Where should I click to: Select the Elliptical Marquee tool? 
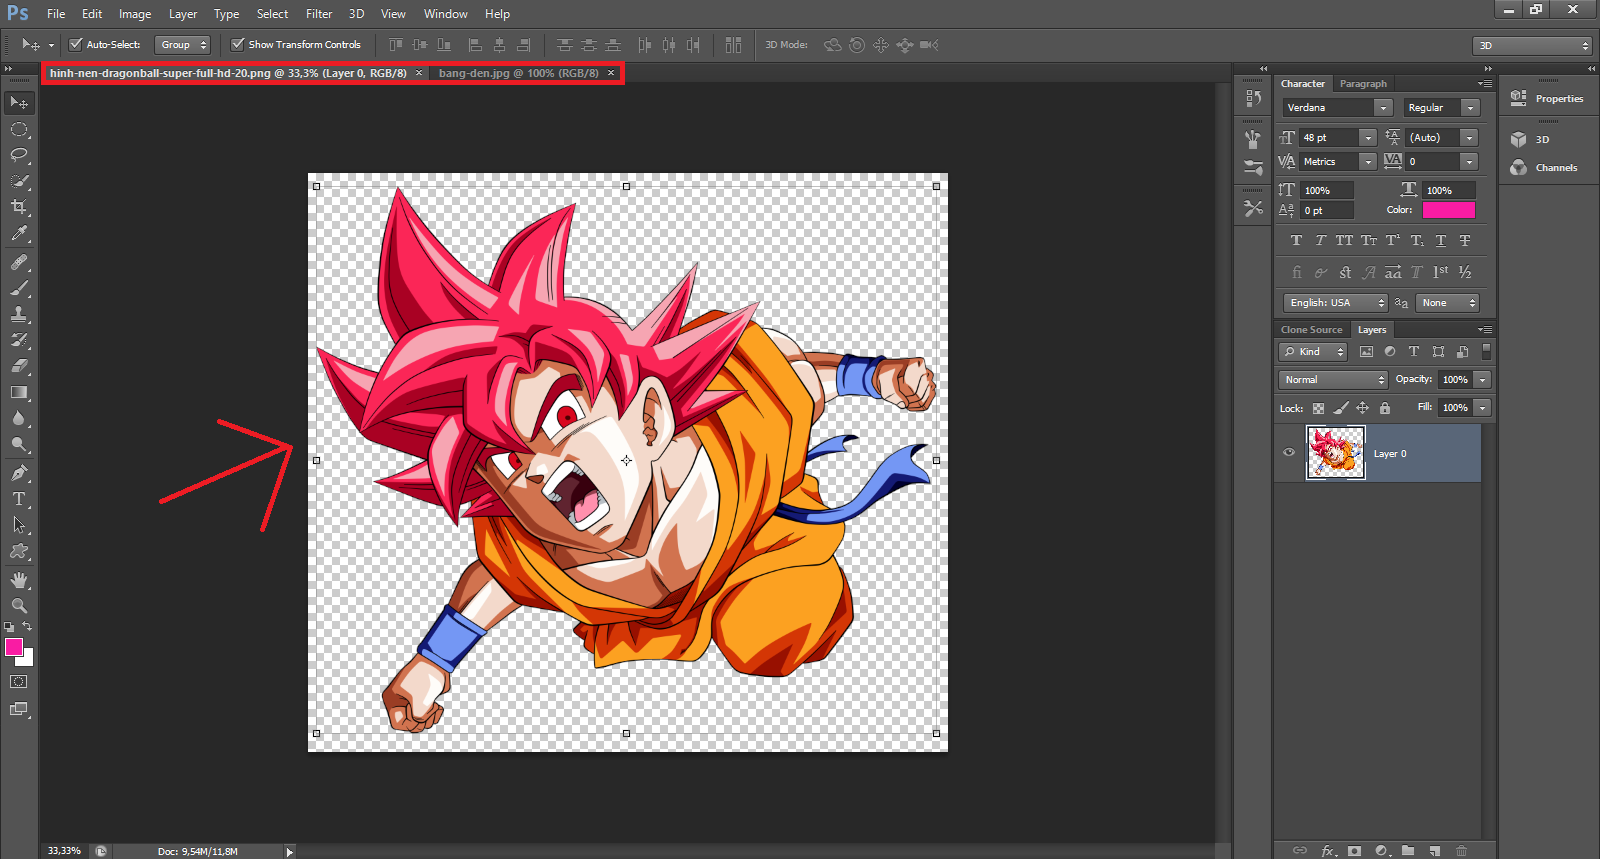pyautogui.click(x=19, y=129)
